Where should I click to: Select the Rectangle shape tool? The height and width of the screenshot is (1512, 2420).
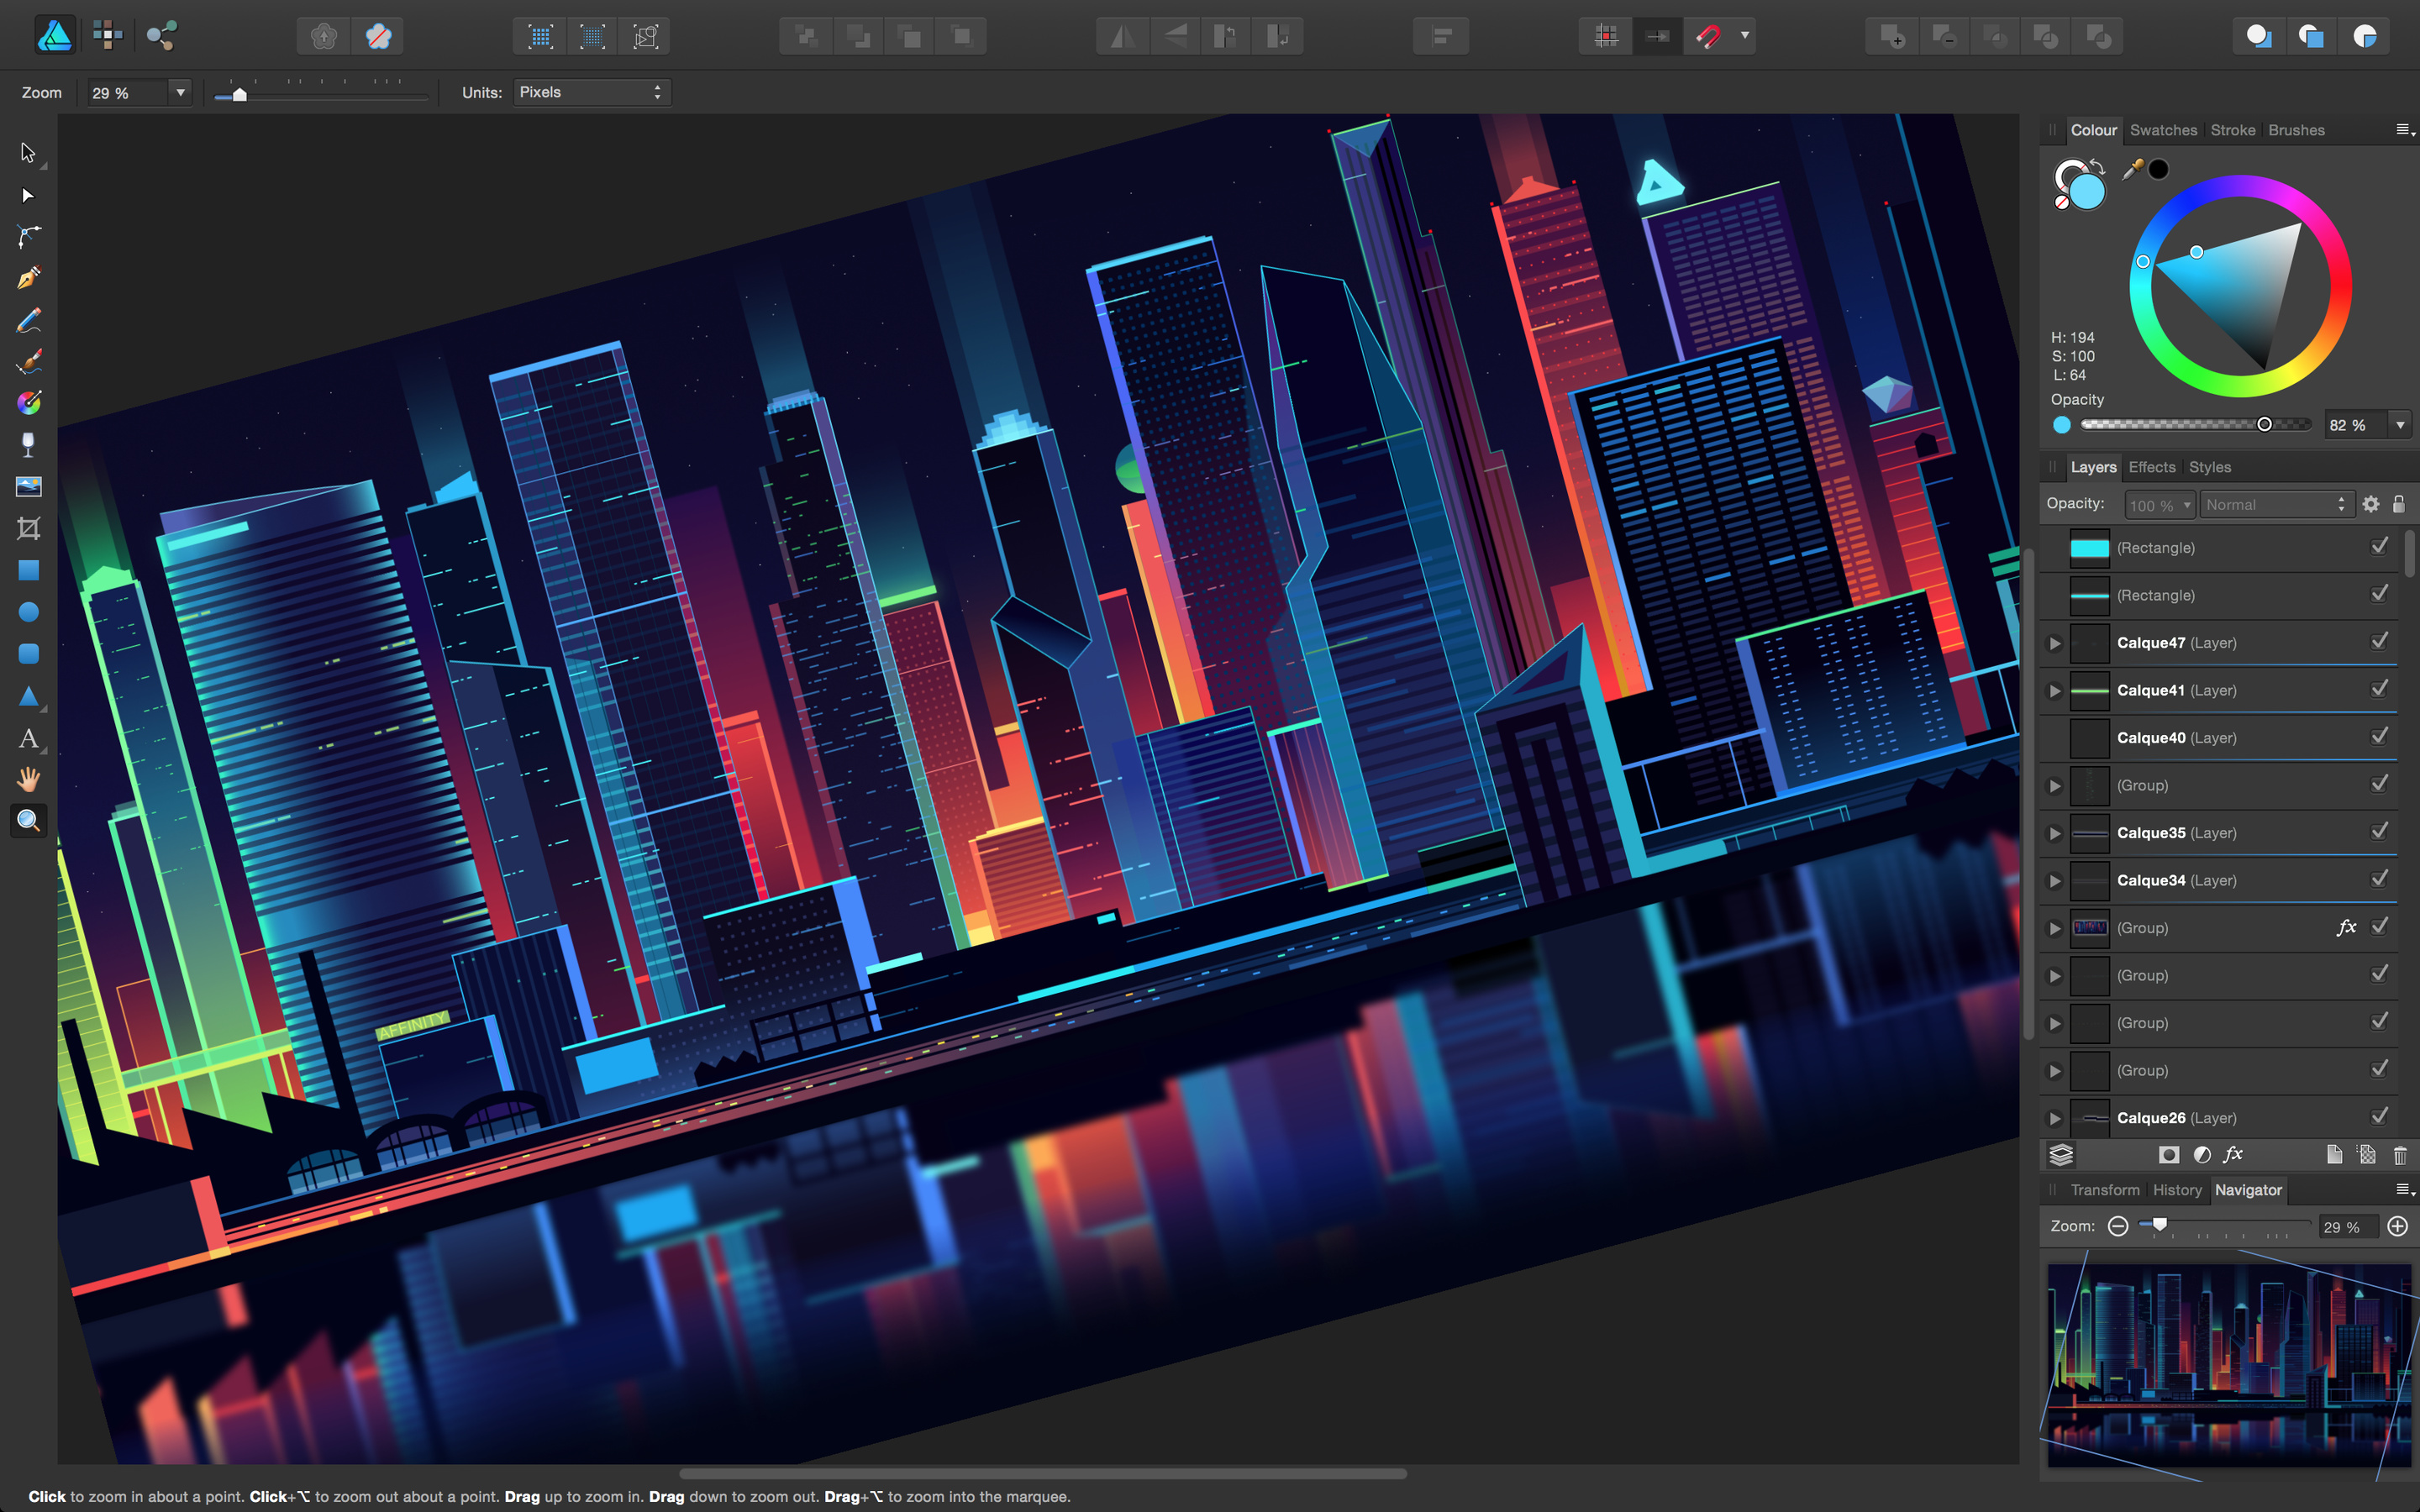[x=28, y=570]
